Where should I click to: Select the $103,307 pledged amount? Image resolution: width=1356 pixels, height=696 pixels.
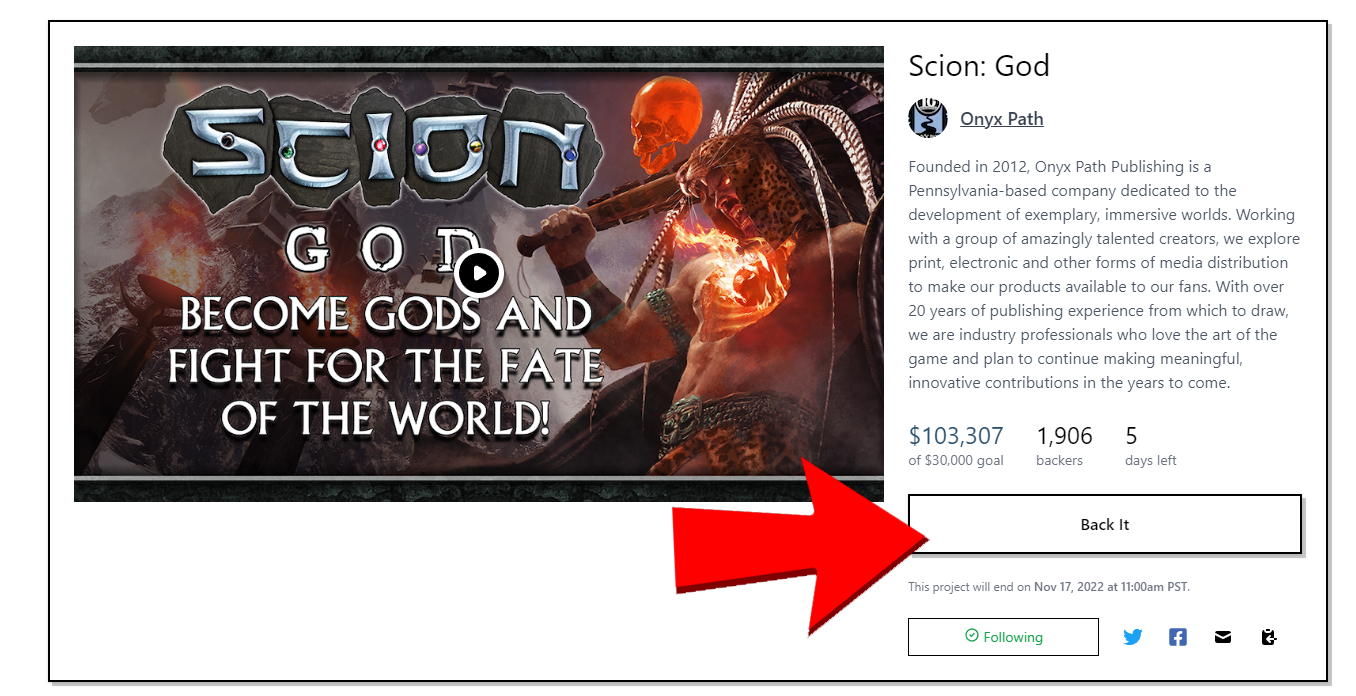tap(955, 436)
